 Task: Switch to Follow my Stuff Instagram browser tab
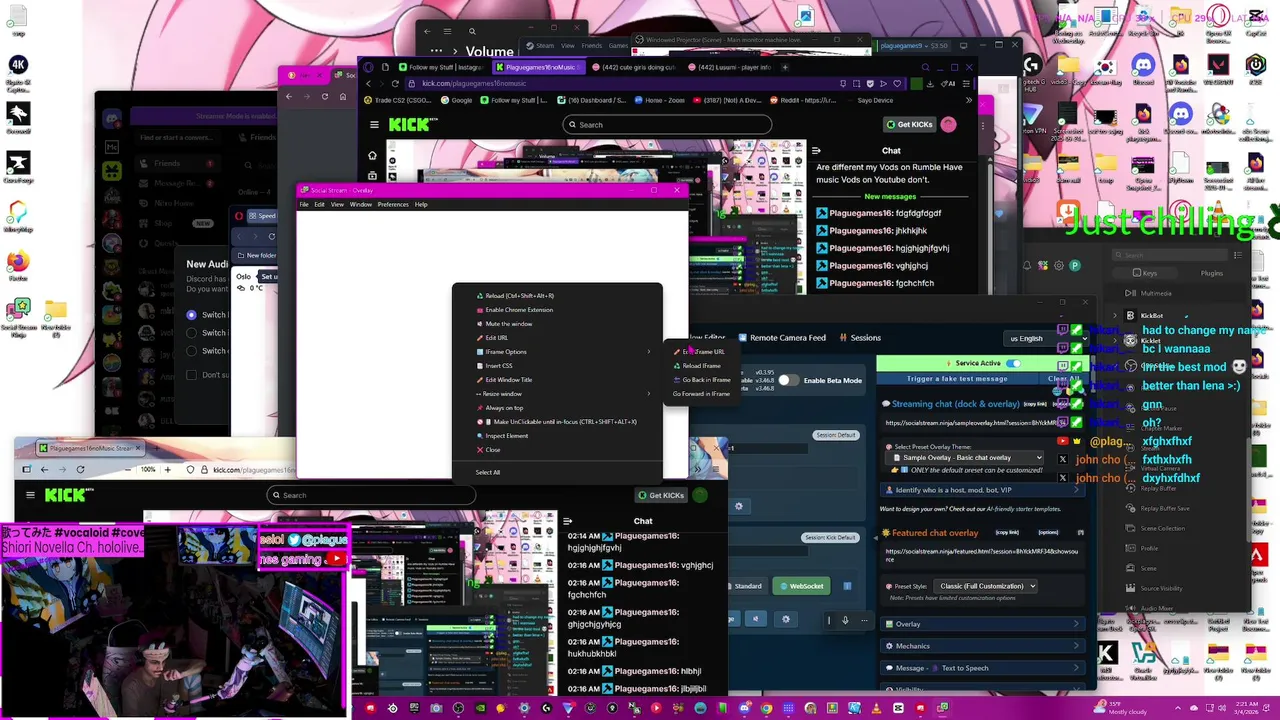440,67
